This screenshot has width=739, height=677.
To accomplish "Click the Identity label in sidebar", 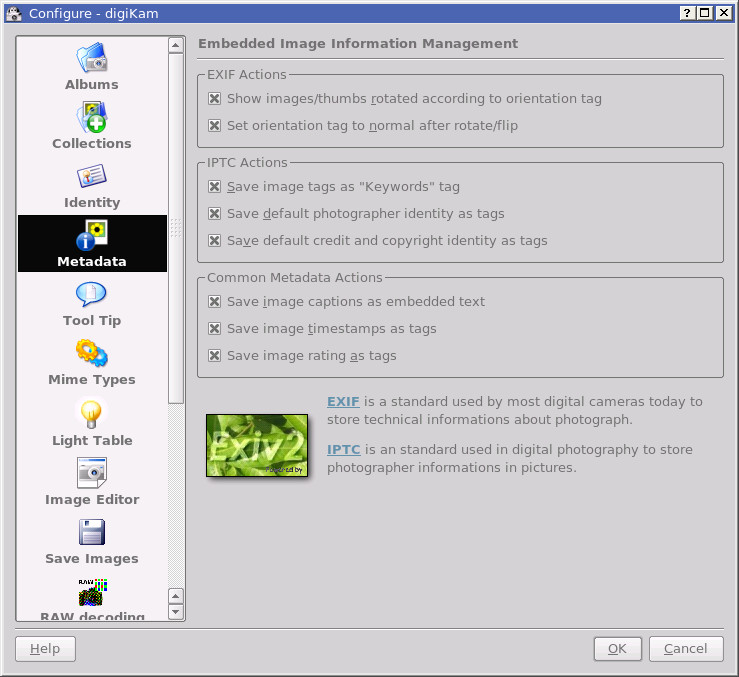I will (x=92, y=203).
